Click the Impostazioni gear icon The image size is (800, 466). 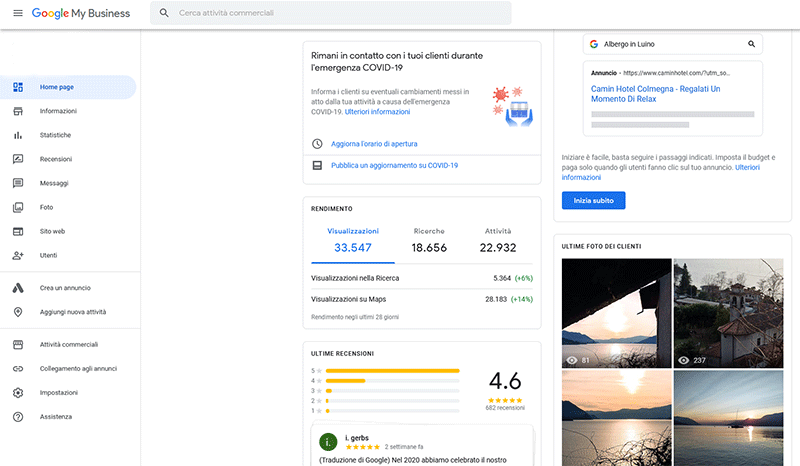pyautogui.click(x=18, y=393)
